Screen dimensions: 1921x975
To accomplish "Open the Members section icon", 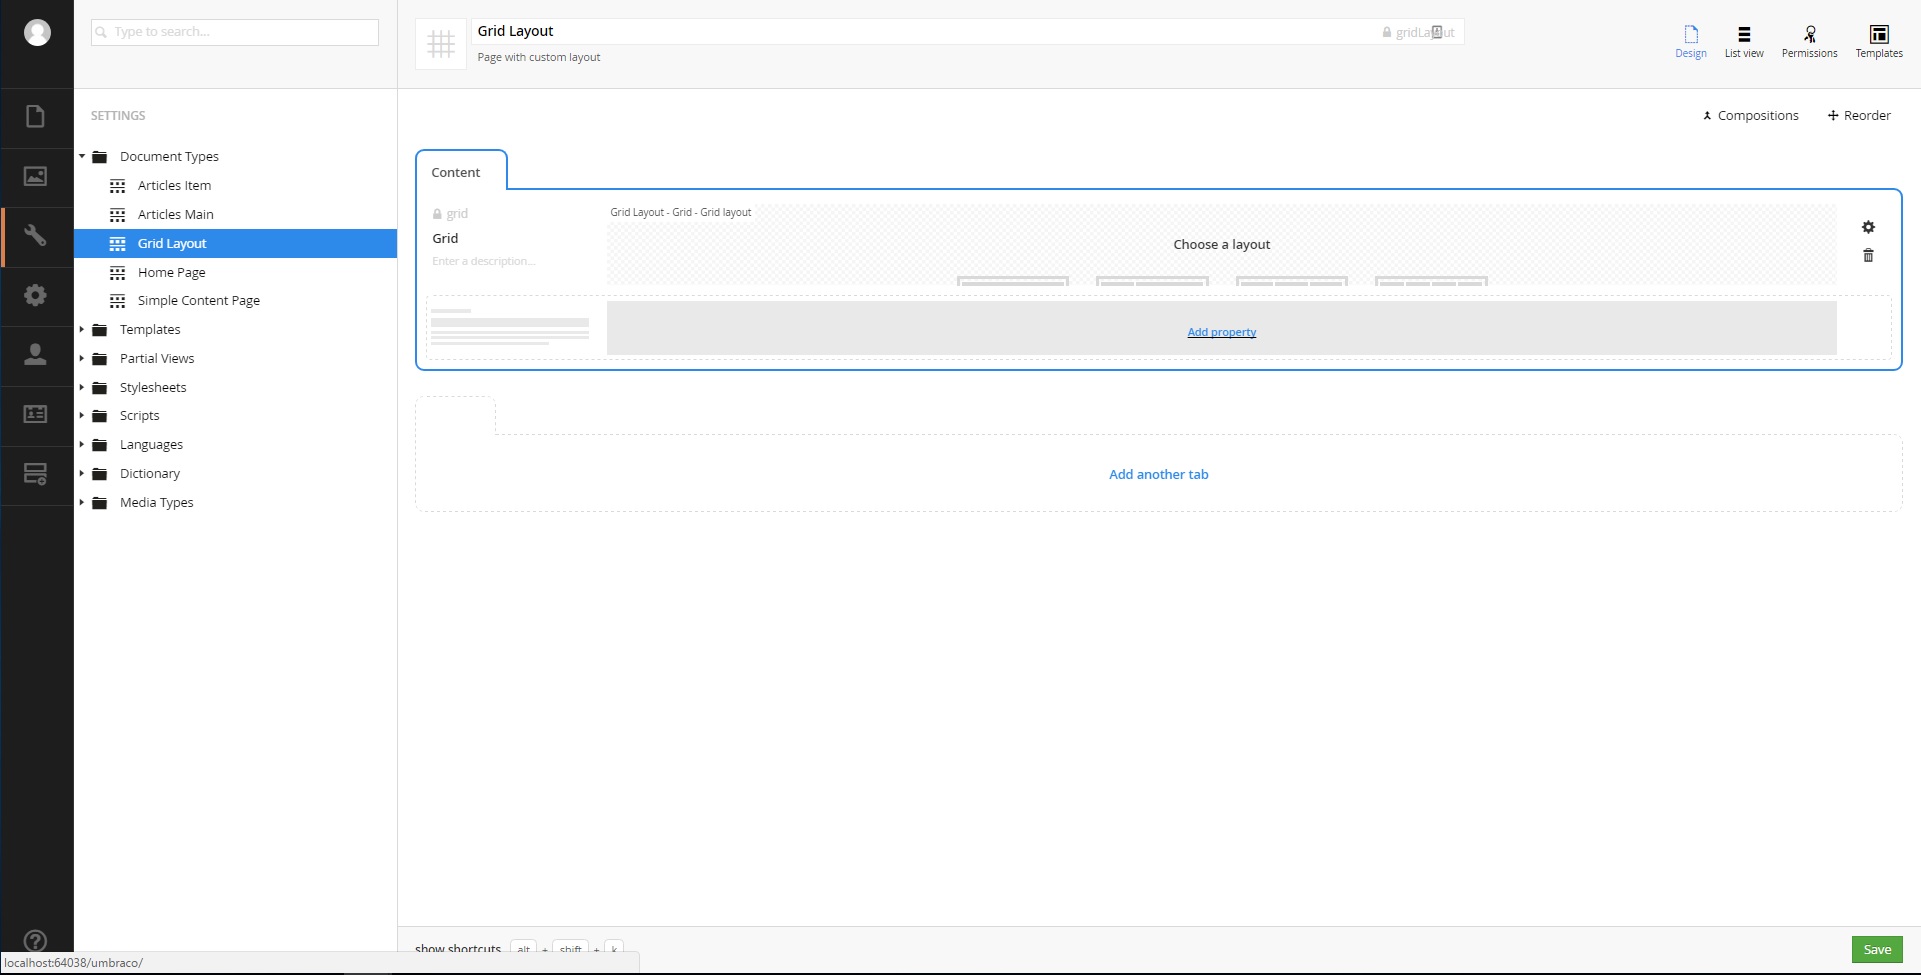I will tap(36, 414).
